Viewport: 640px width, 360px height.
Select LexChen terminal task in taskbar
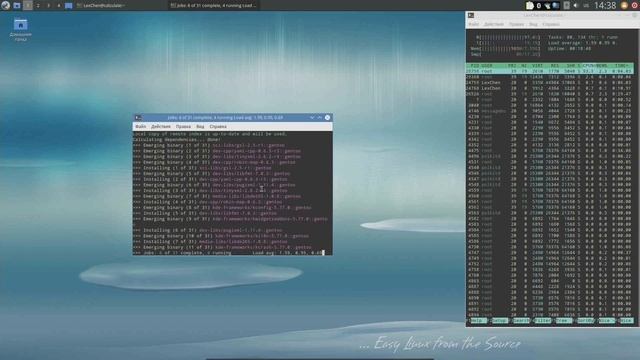coord(120,5)
